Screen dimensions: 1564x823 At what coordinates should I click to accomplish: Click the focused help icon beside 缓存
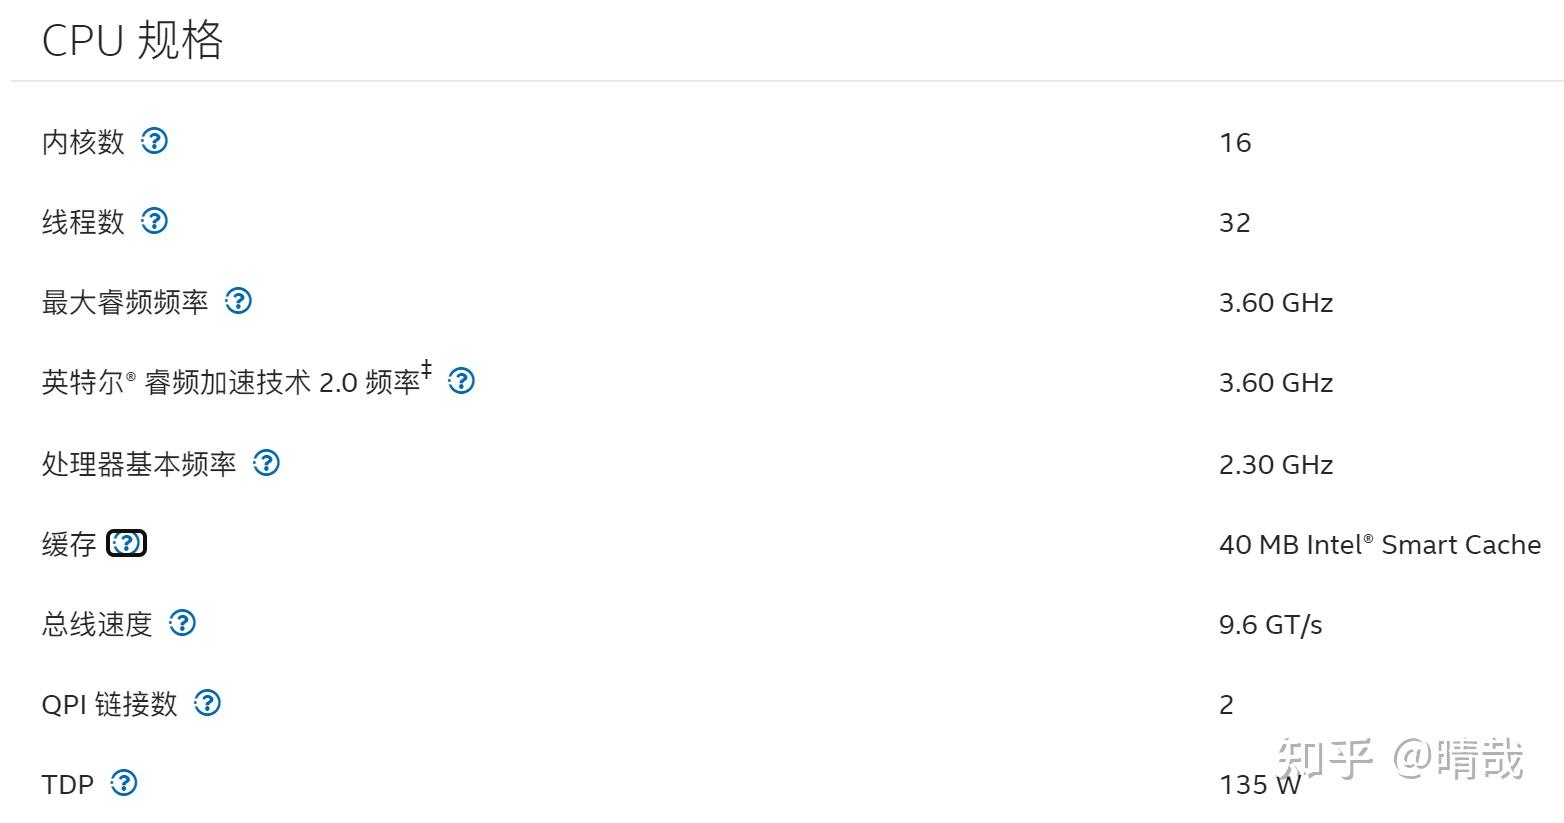pos(127,543)
